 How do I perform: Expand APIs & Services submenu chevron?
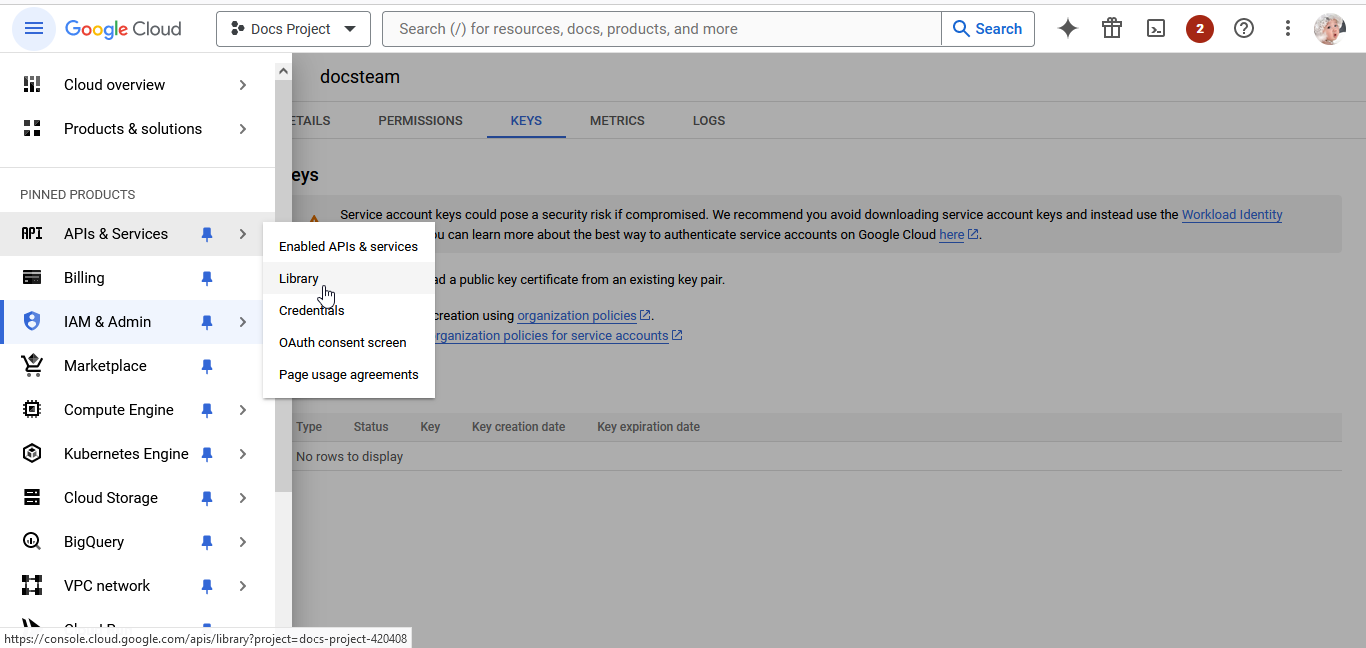243,234
